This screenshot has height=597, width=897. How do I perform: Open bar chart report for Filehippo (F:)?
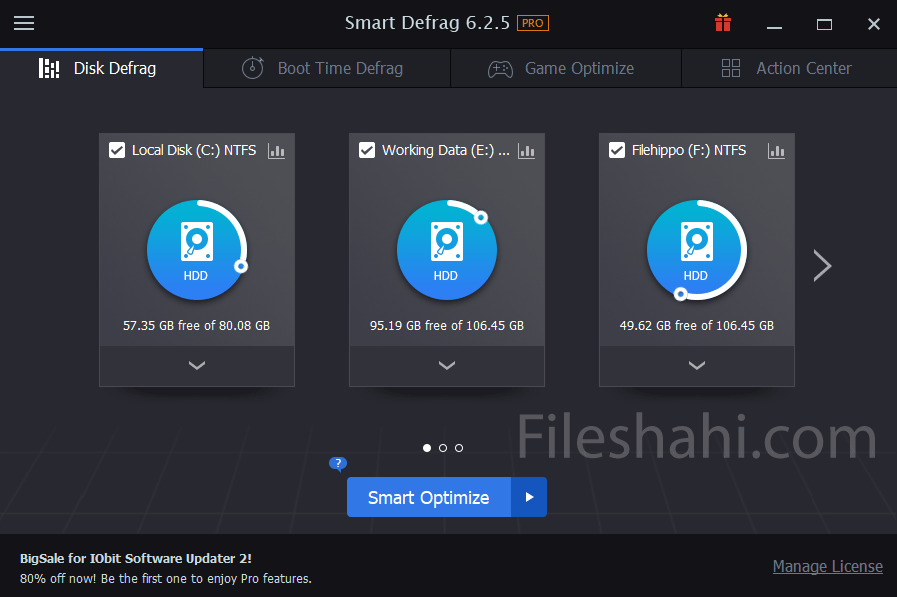[776, 151]
